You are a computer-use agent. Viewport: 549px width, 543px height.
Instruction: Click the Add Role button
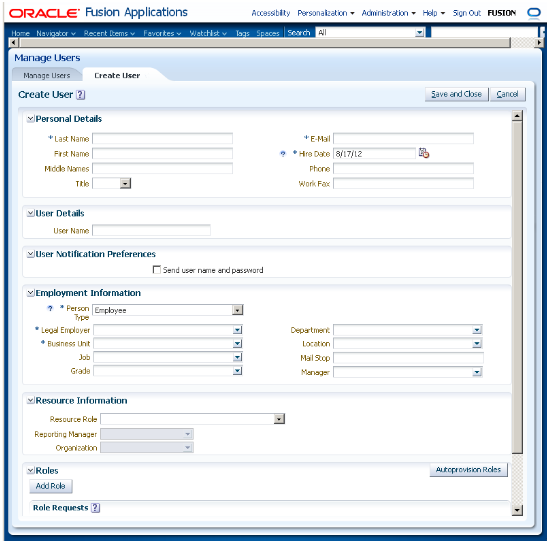51,486
